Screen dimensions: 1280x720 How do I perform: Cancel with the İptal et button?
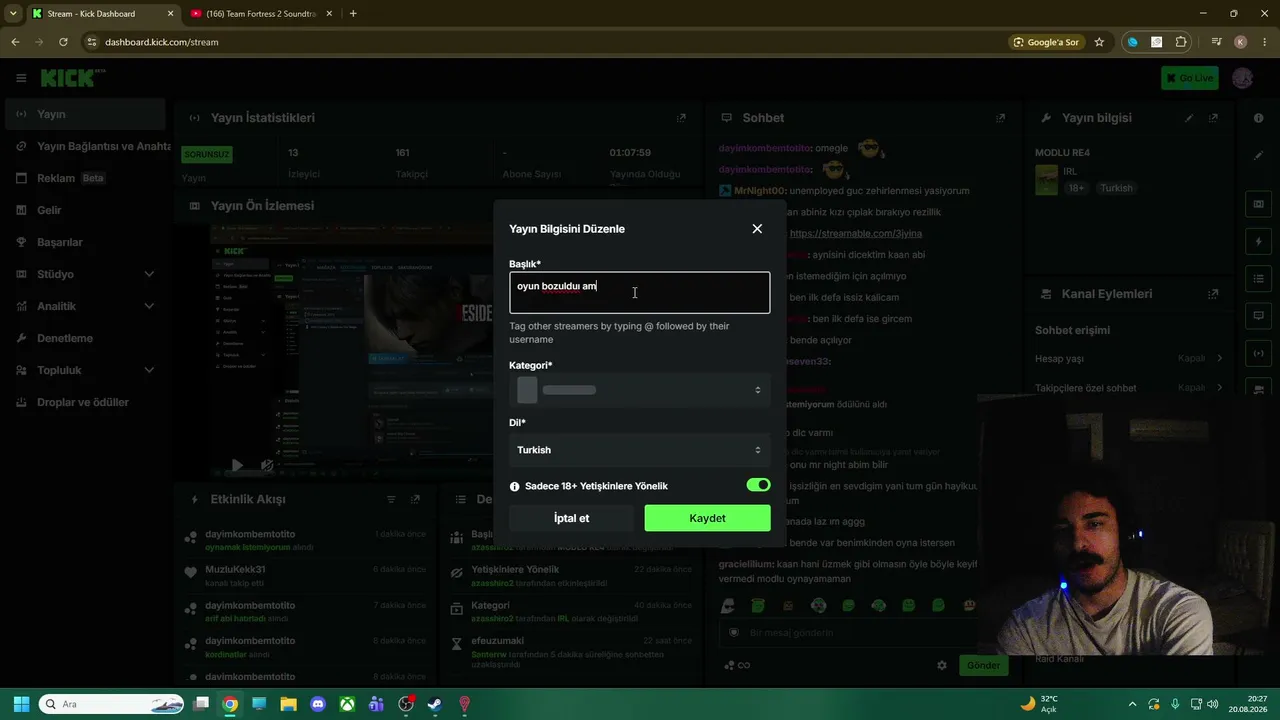pyautogui.click(x=572, y=518)
